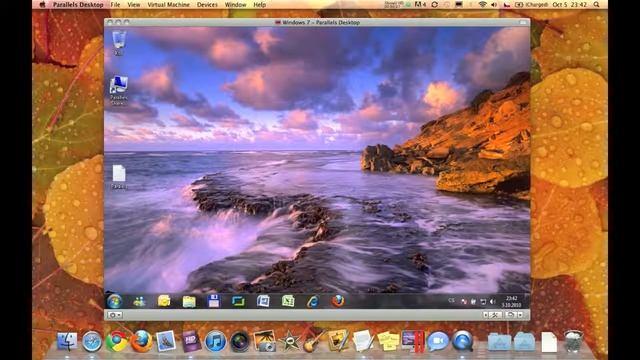640x360 pixels.
Task: Launch Internet Explorer from Windows taskbar
Action: tap(313, 301)
